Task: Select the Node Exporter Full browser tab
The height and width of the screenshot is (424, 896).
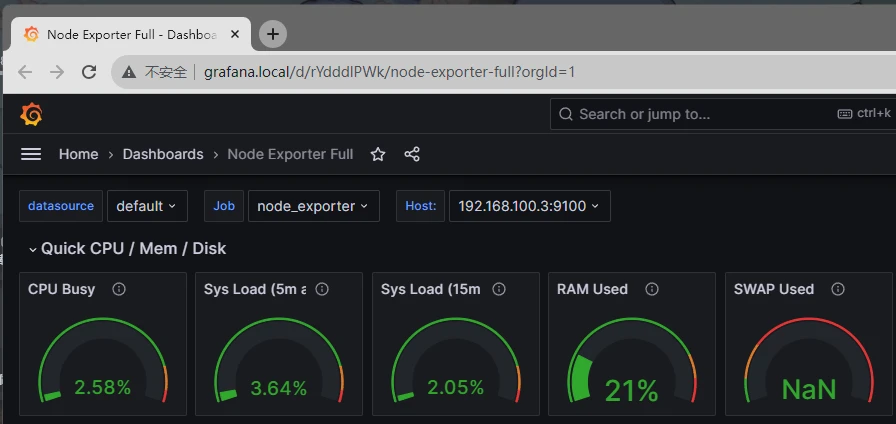Action: point(131,35)
